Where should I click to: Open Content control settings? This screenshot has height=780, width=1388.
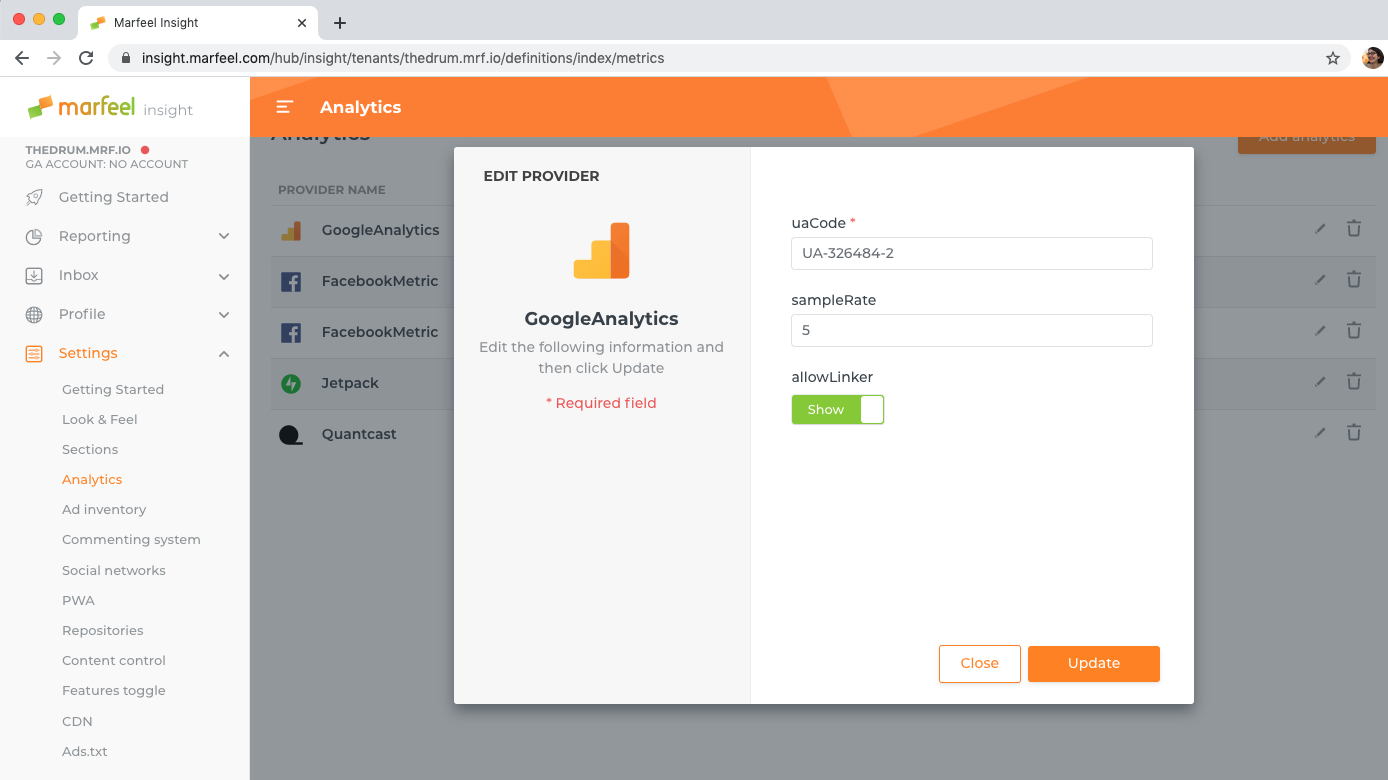click(x=114, y=660)
